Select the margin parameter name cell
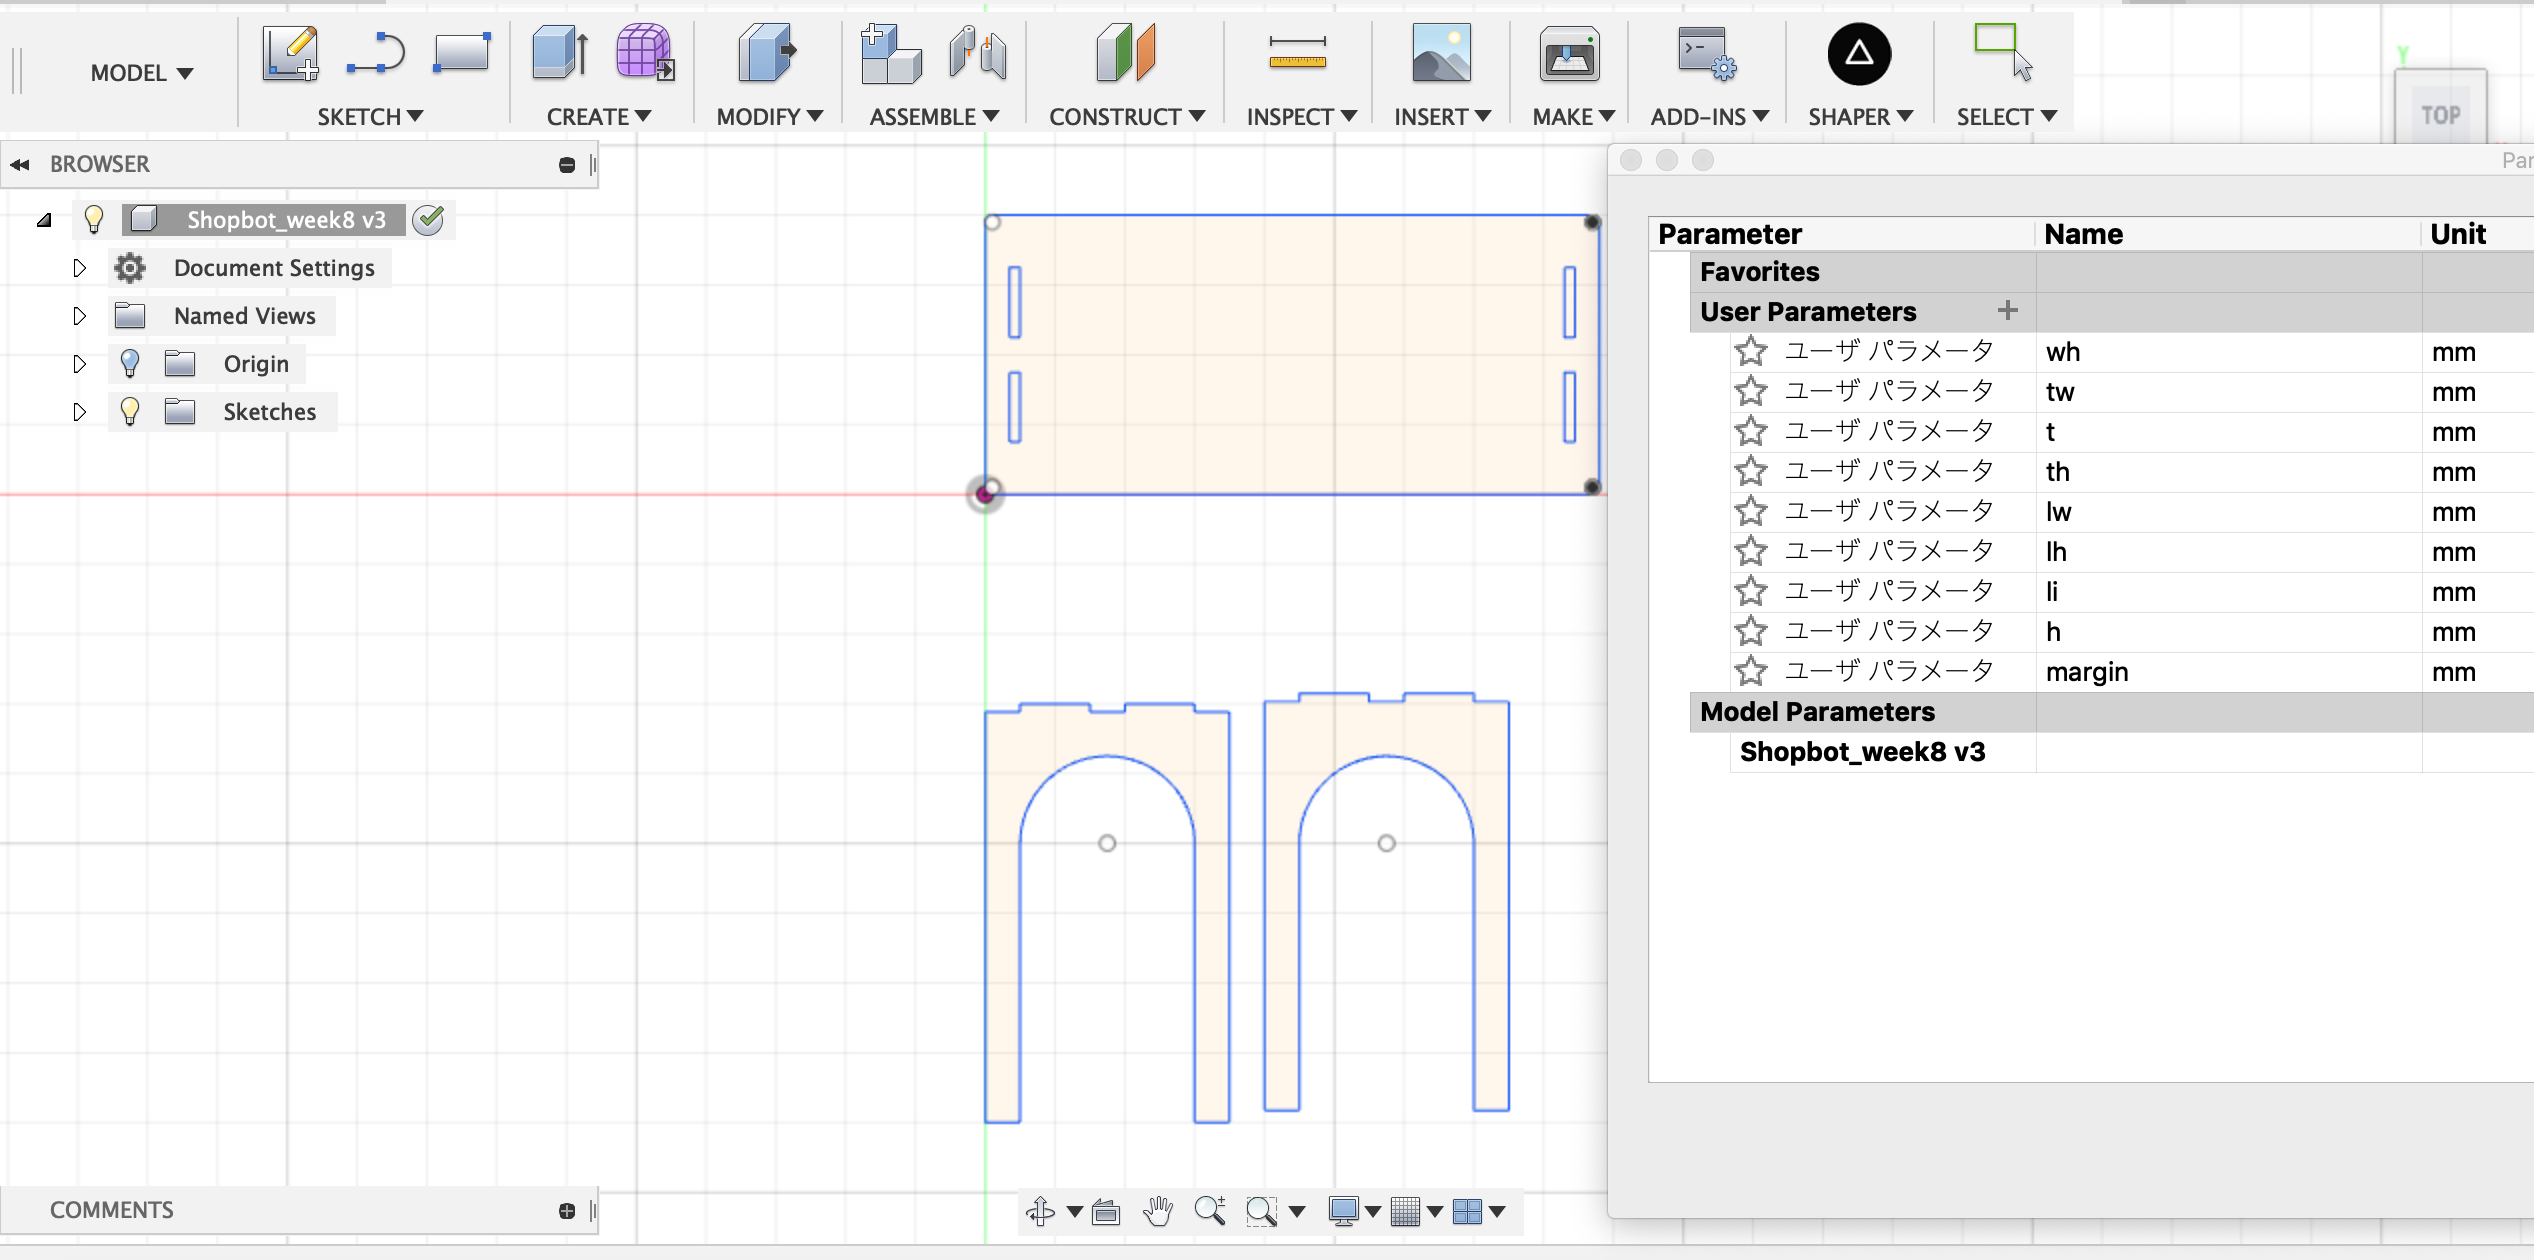This screenshot has width=2534, height=1260. click(x=2087, y=672)
